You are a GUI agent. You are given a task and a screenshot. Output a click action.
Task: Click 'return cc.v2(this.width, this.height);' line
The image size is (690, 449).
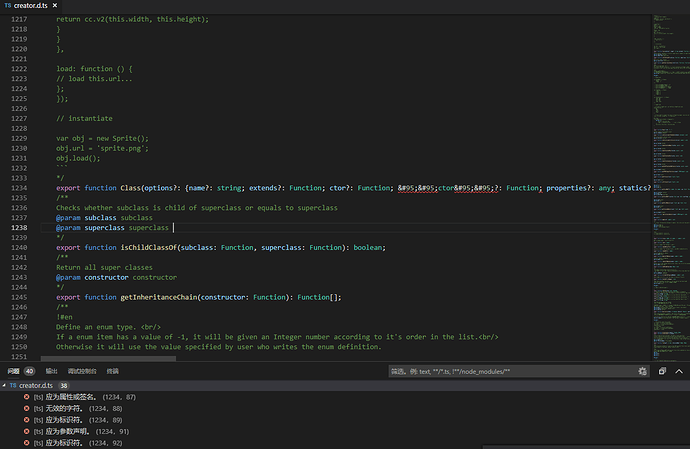(132, 19)
